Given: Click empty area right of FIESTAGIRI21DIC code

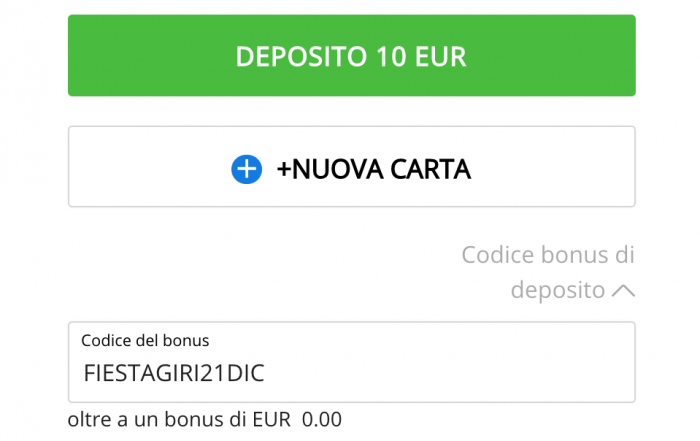Looking at the screenshot, I should [446, 373].
